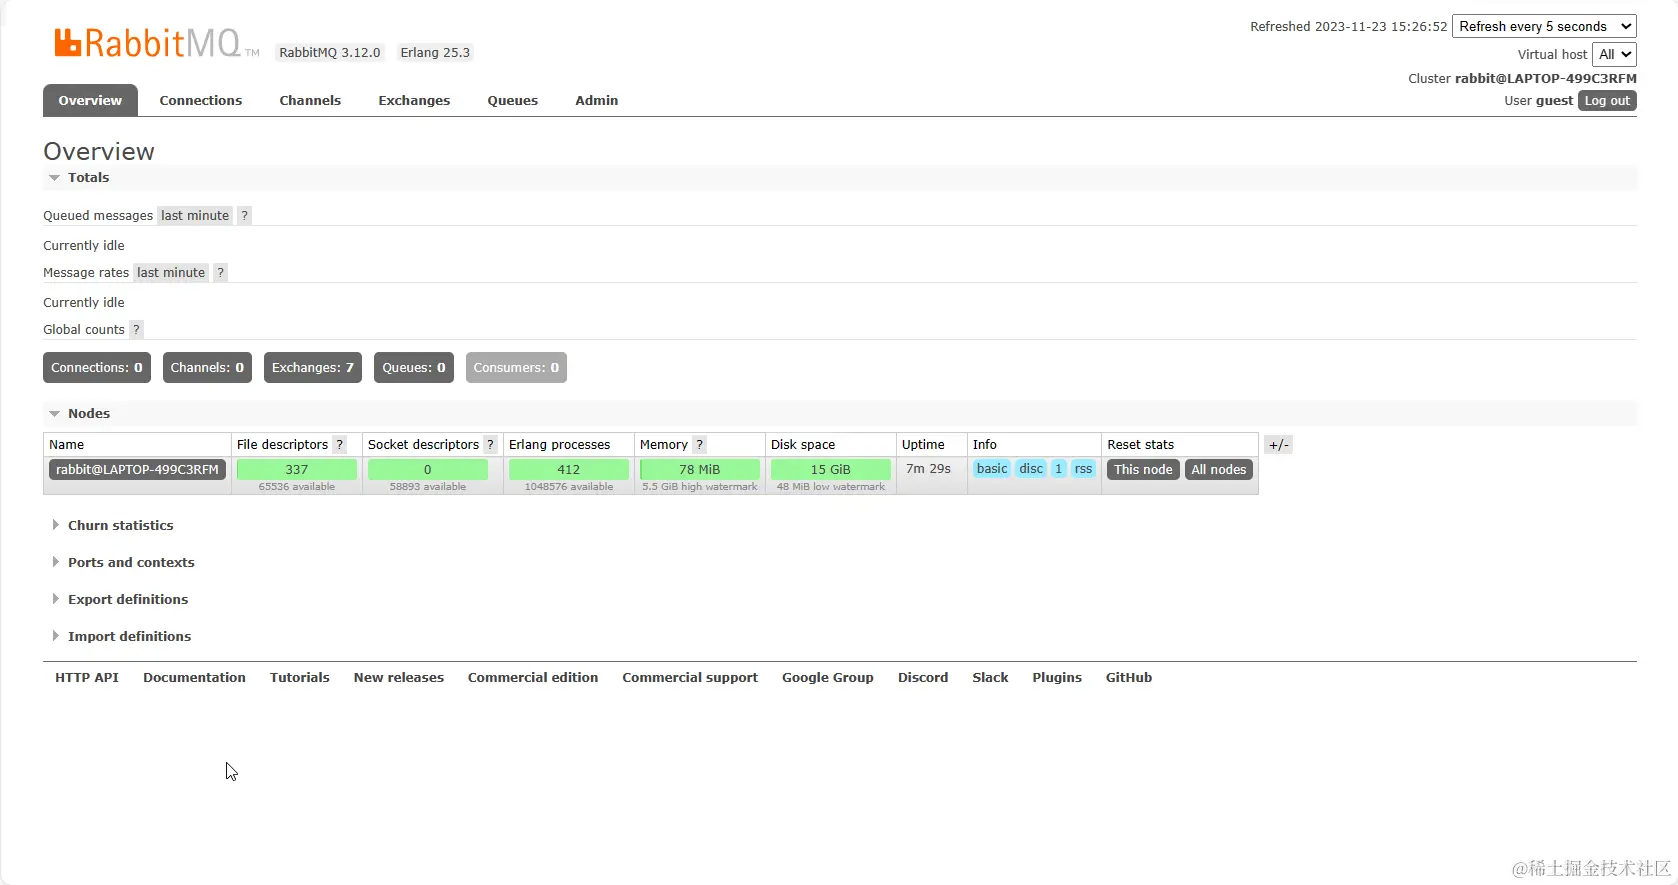
Task: Reset stats for This node
Action: click(1143, 469)
